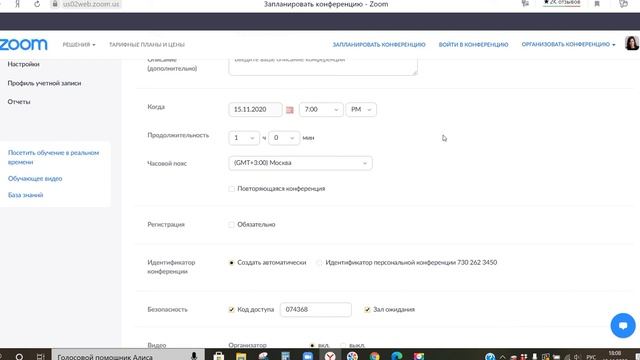
Task: Click the Alice microphone icon in taskbar
Action: [194, 356]
